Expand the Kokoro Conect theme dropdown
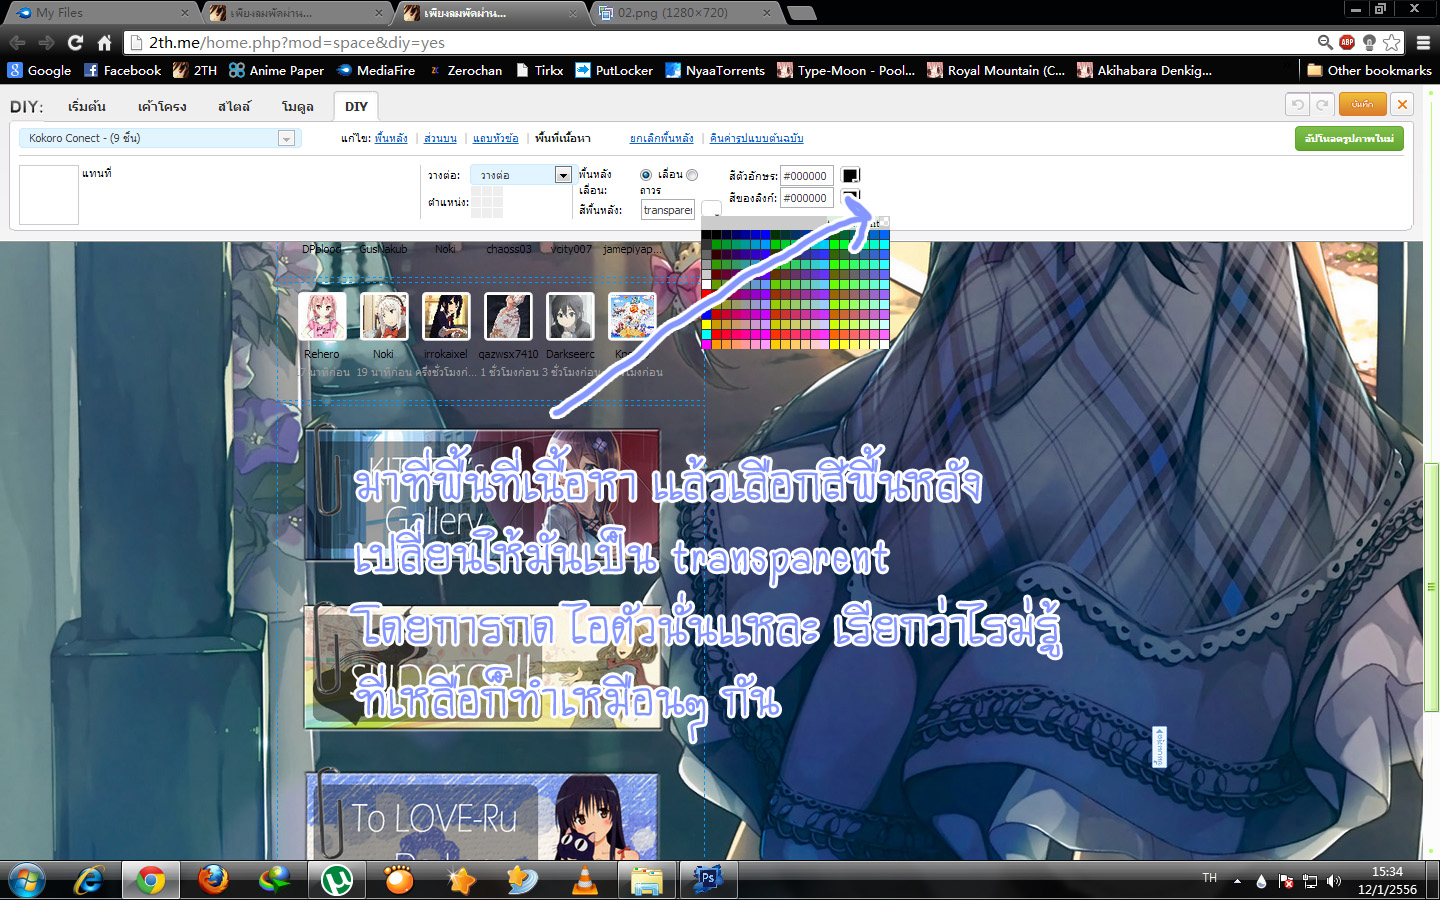Viewport: 1440px width, 900px height. coord(286,138)
